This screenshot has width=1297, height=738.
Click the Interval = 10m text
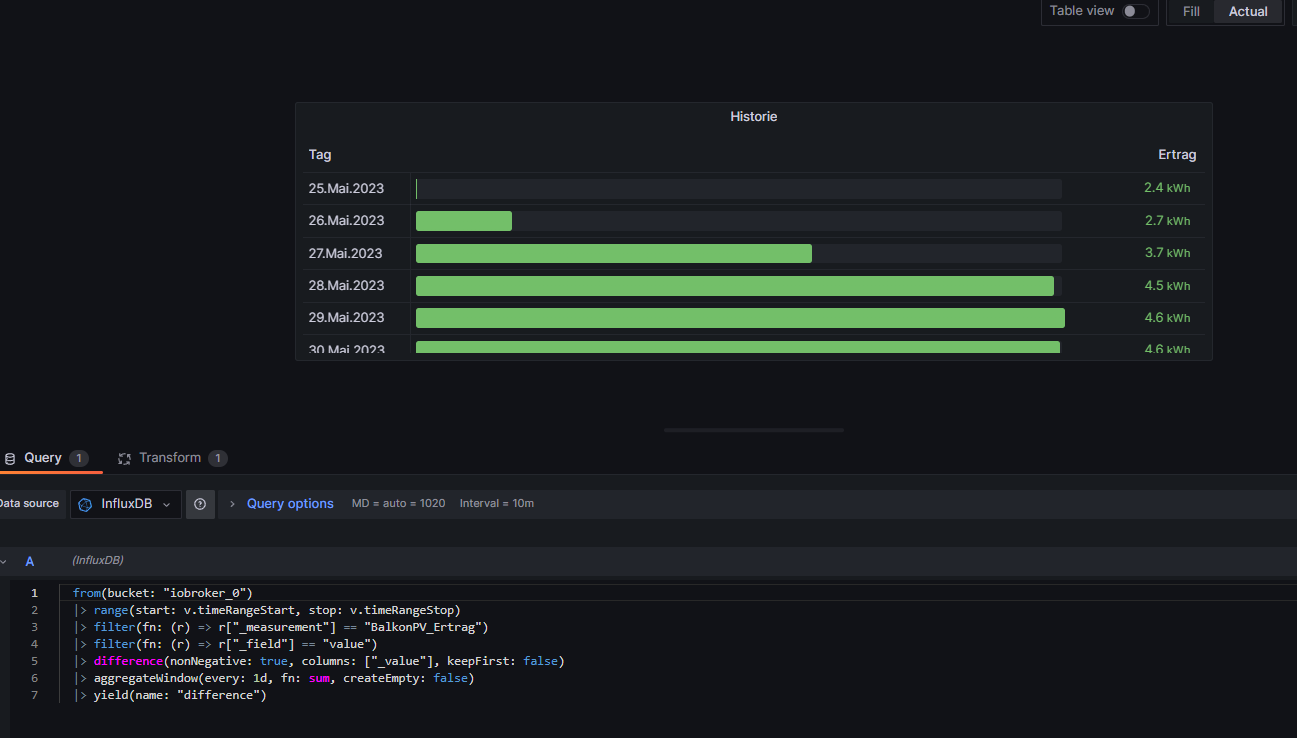click(497, 503)
